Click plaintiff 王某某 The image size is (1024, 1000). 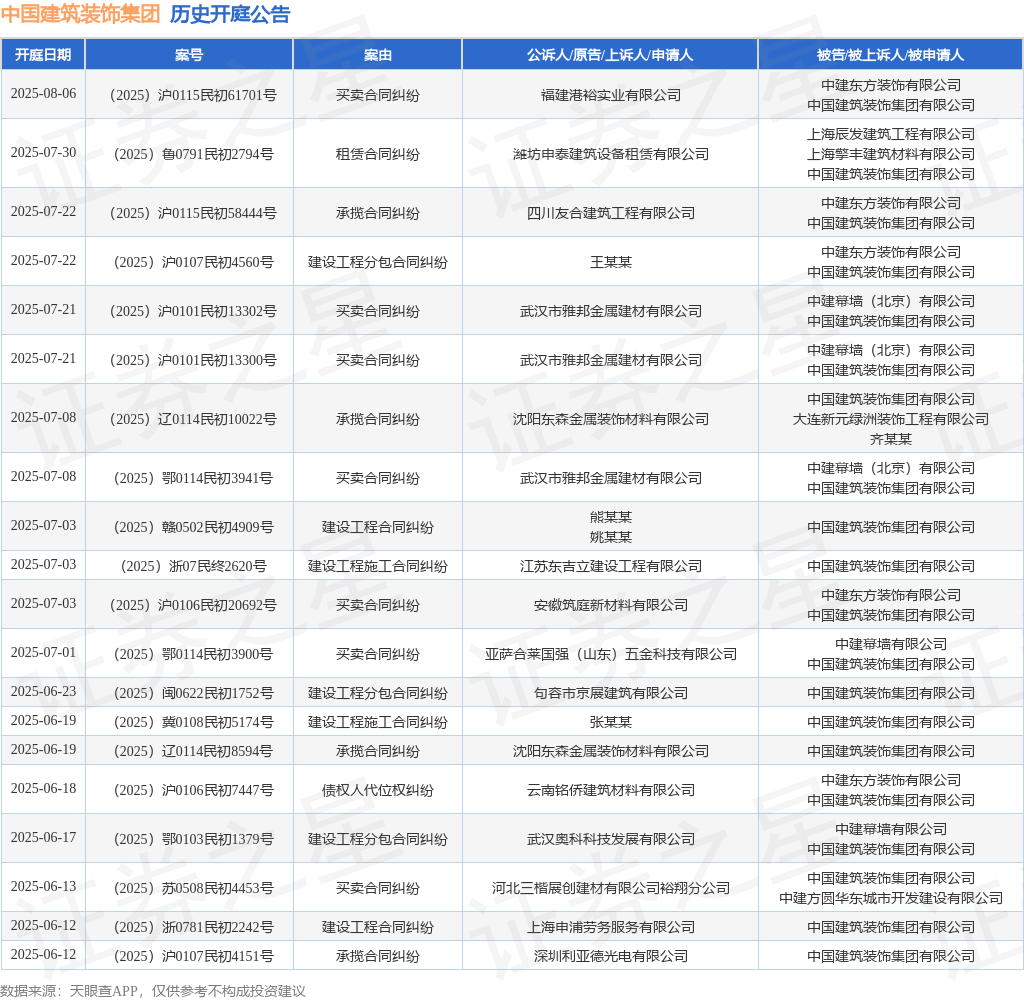[611, 262]
